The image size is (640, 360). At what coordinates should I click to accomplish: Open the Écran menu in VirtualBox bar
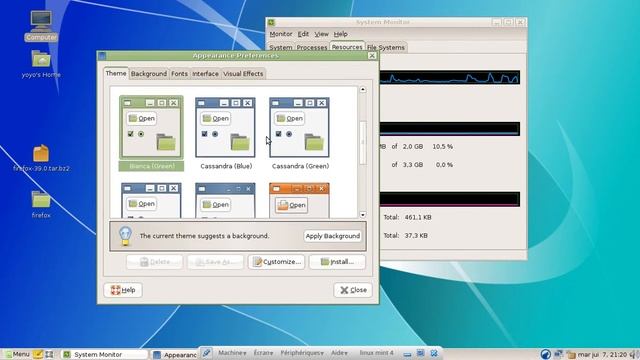[263, 353]
